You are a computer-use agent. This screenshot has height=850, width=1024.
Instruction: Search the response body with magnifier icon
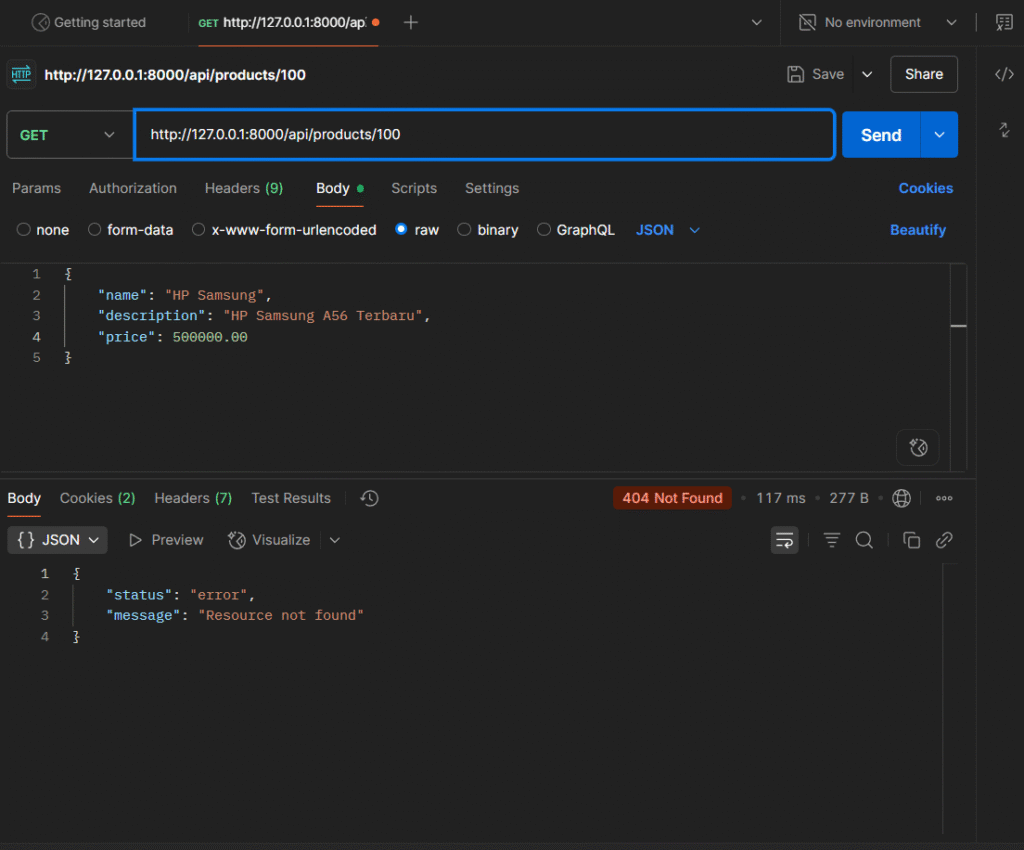[864, 540]
